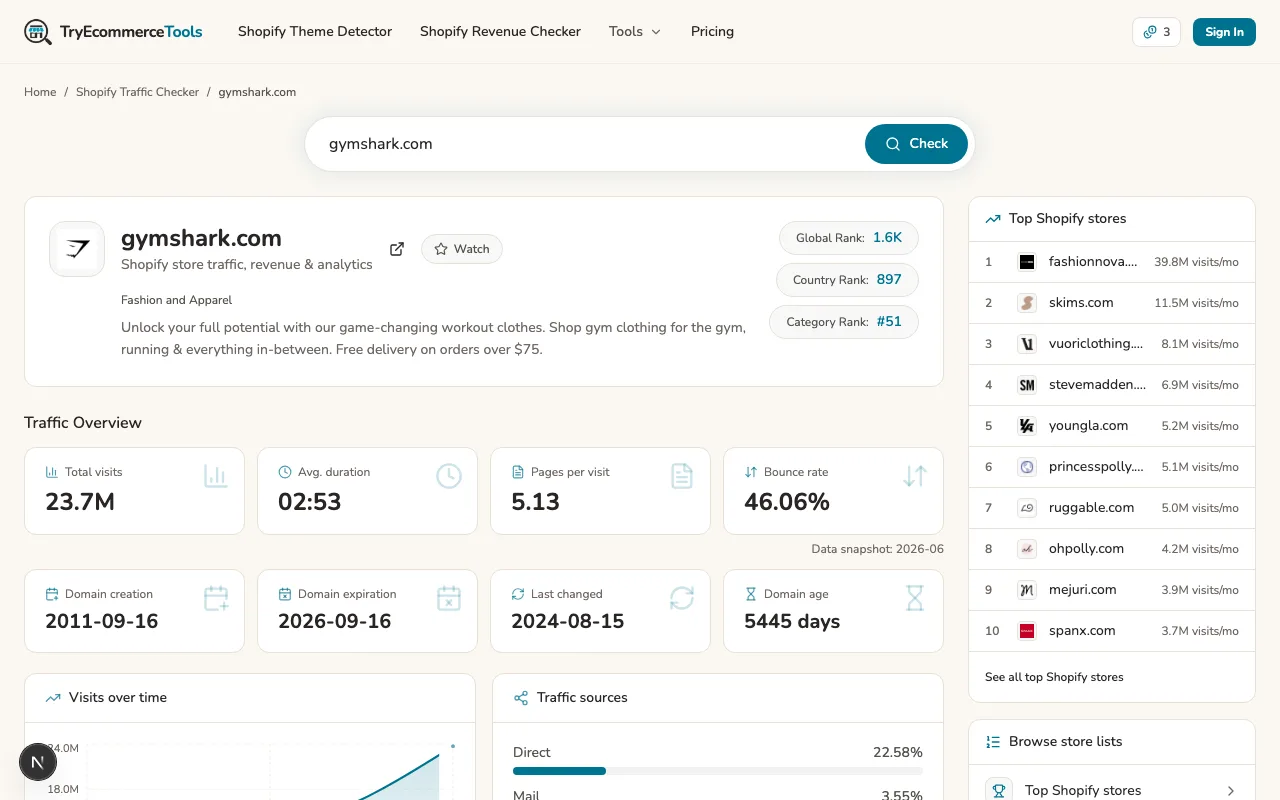Click the 2024-08-15 last changed date
The height and width of the screenshot is (800, 1280).
coord(568,621)
